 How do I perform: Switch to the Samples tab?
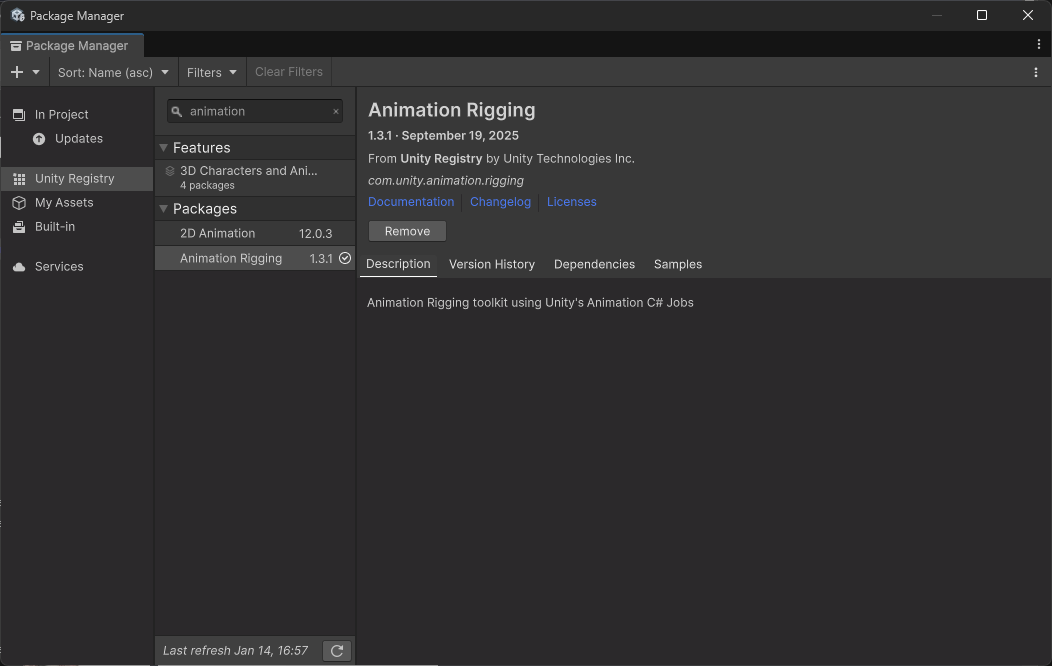pyautogui.click(x=678, y=264)
